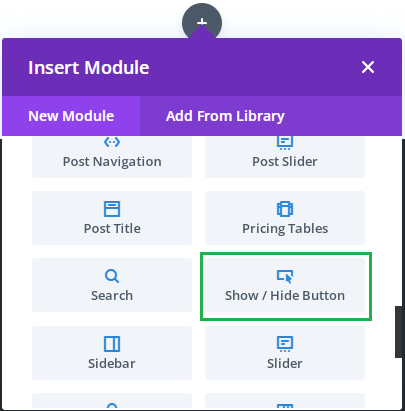
Task: Click the Pricing Tables label text
Action: [285, 228]
